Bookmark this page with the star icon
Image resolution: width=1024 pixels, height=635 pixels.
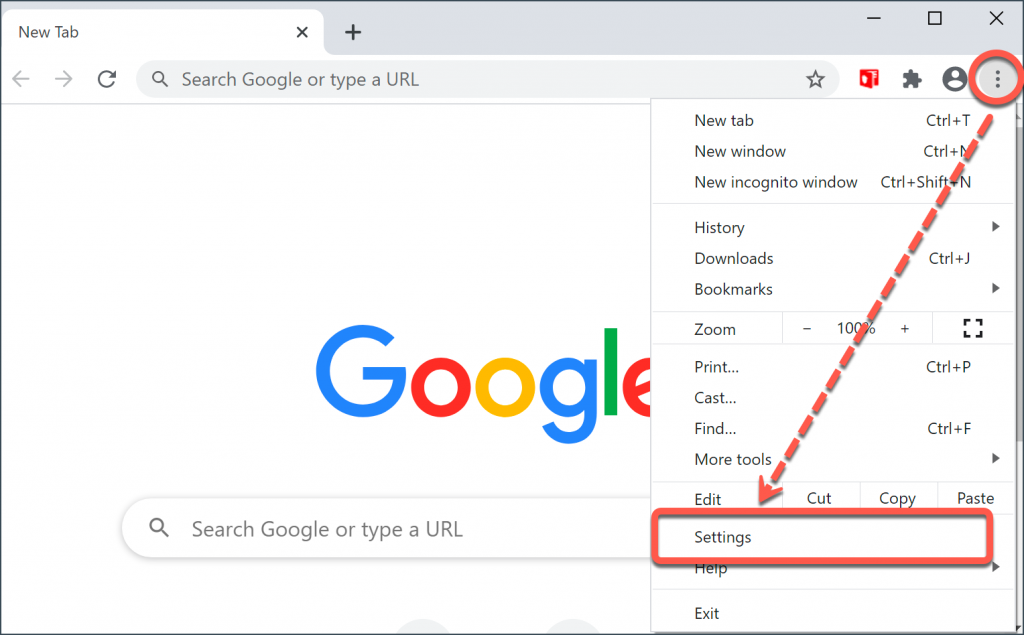pos(815,78)
